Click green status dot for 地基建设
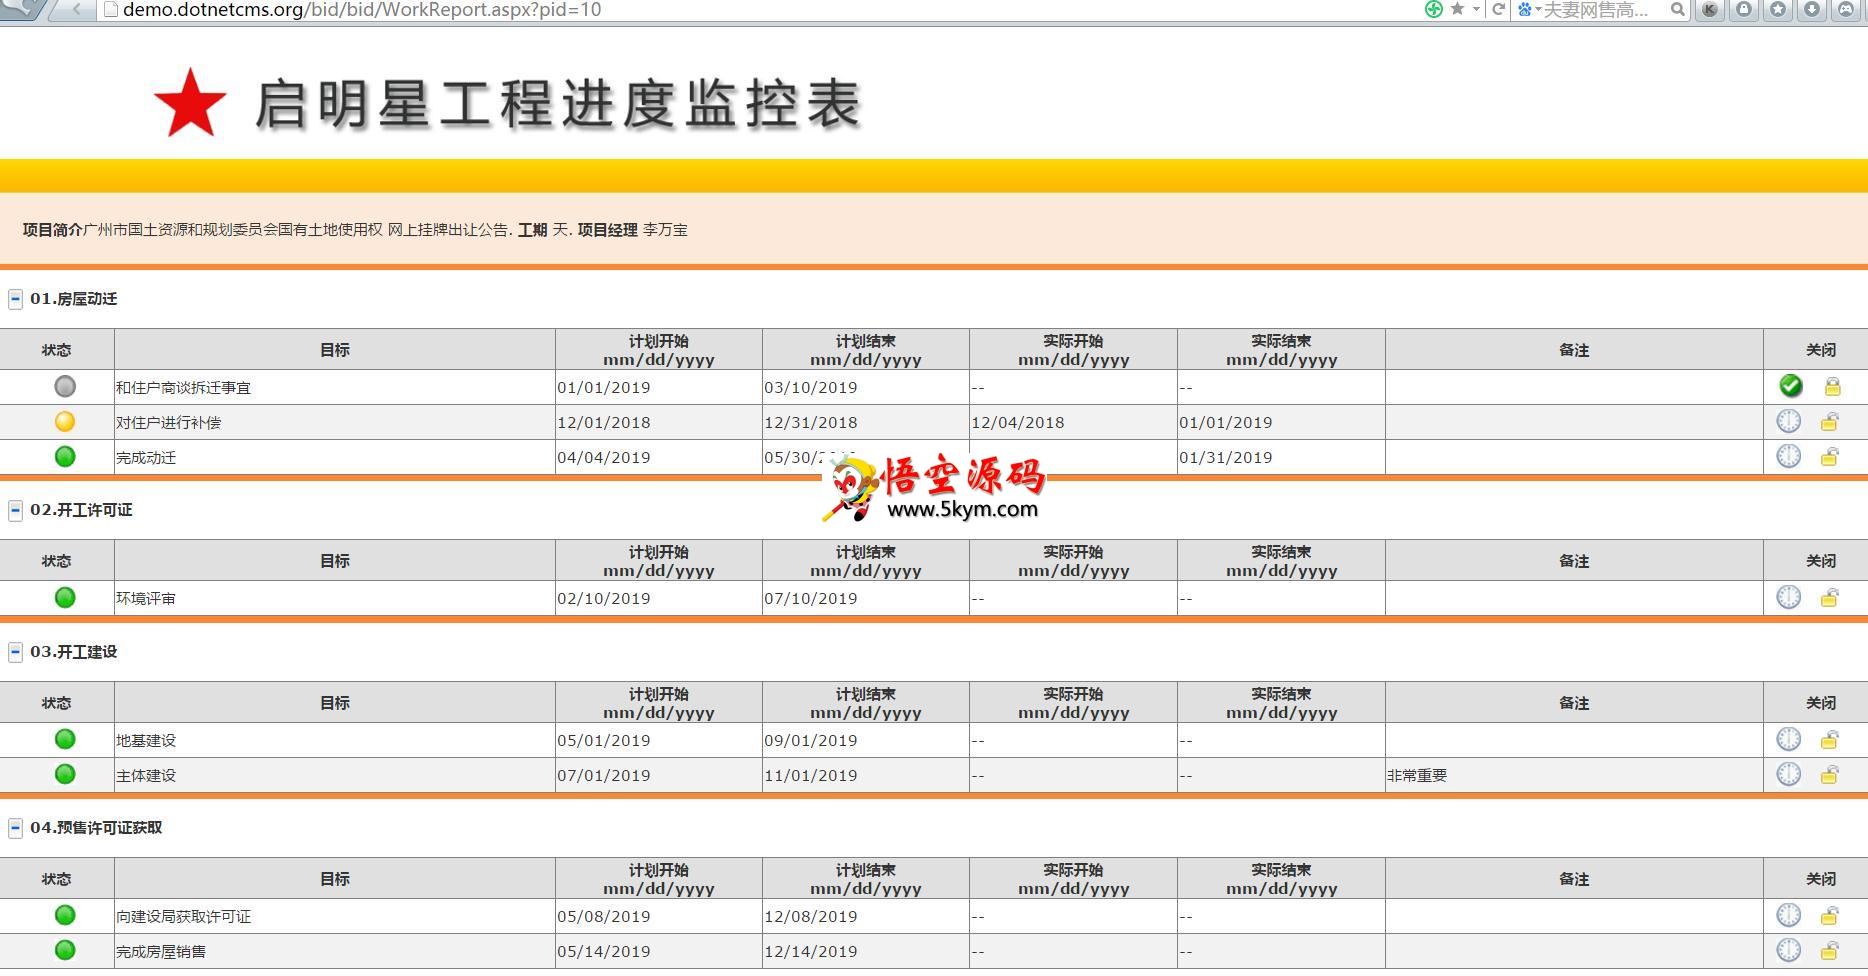The width and height of the screenshot is (1868, 976). pos(65,739)
